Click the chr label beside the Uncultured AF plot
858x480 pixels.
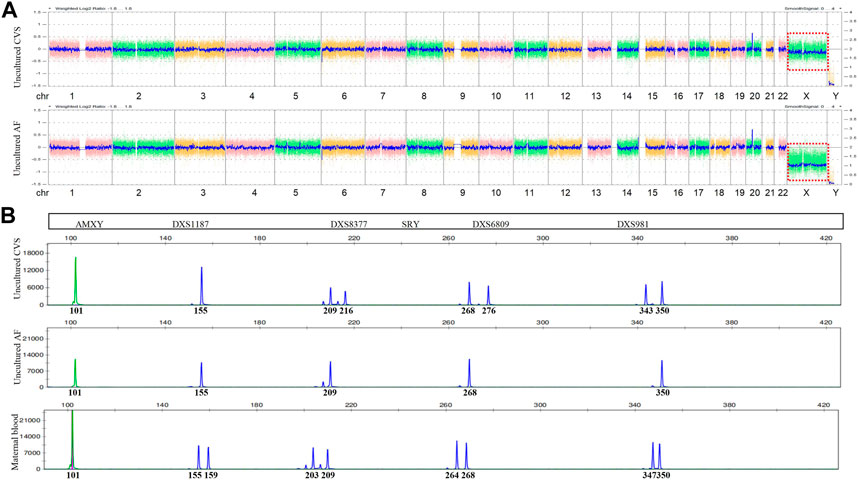pos(42,193)
